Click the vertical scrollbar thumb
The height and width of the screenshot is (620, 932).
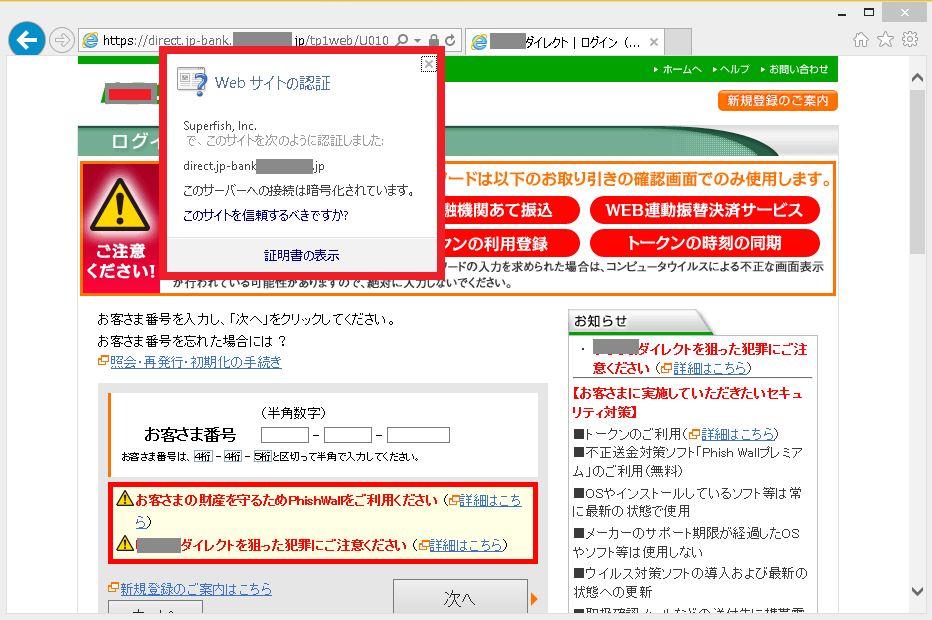(x=917, y=172)
